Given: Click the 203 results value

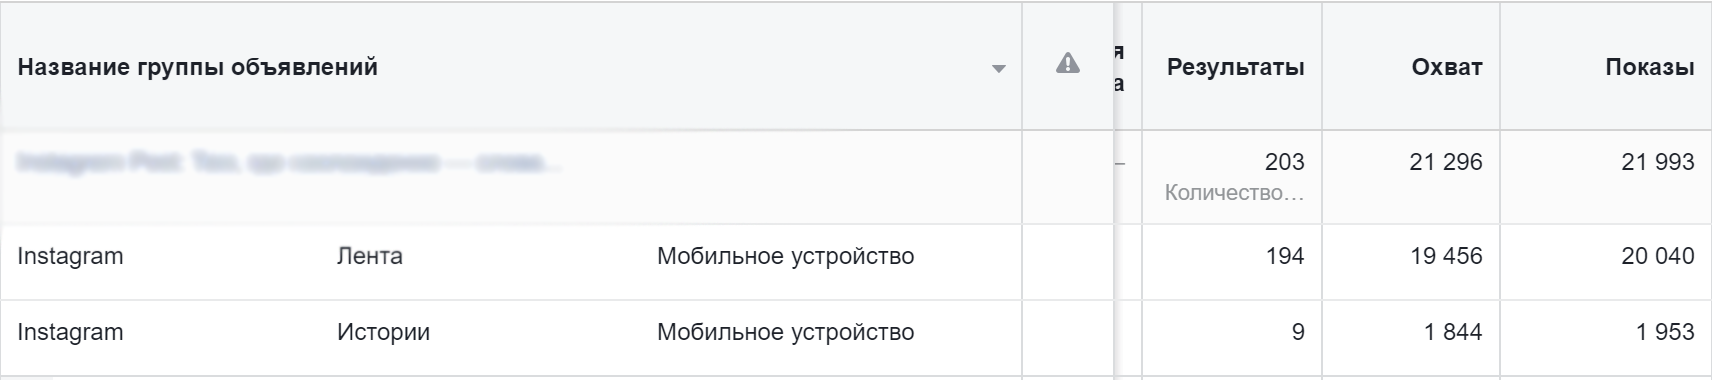Looking at the screenshot, I should [x=1284, y=162].
